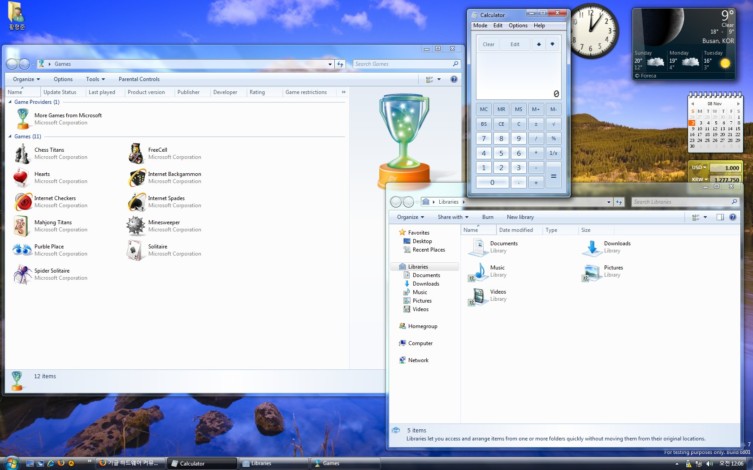The height and width of the screenshot is (470, 753).
Task: Go to next month in calendar gadget
Action: coord(738,103)
